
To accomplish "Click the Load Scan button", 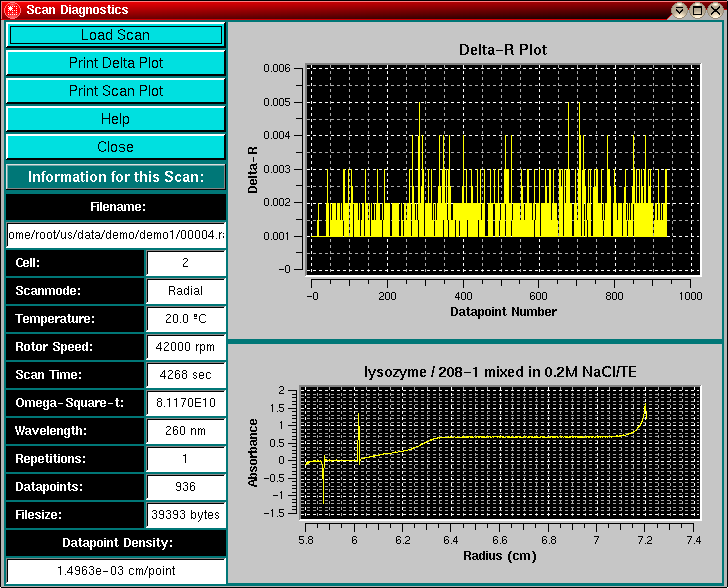I will tap(115, 35).
